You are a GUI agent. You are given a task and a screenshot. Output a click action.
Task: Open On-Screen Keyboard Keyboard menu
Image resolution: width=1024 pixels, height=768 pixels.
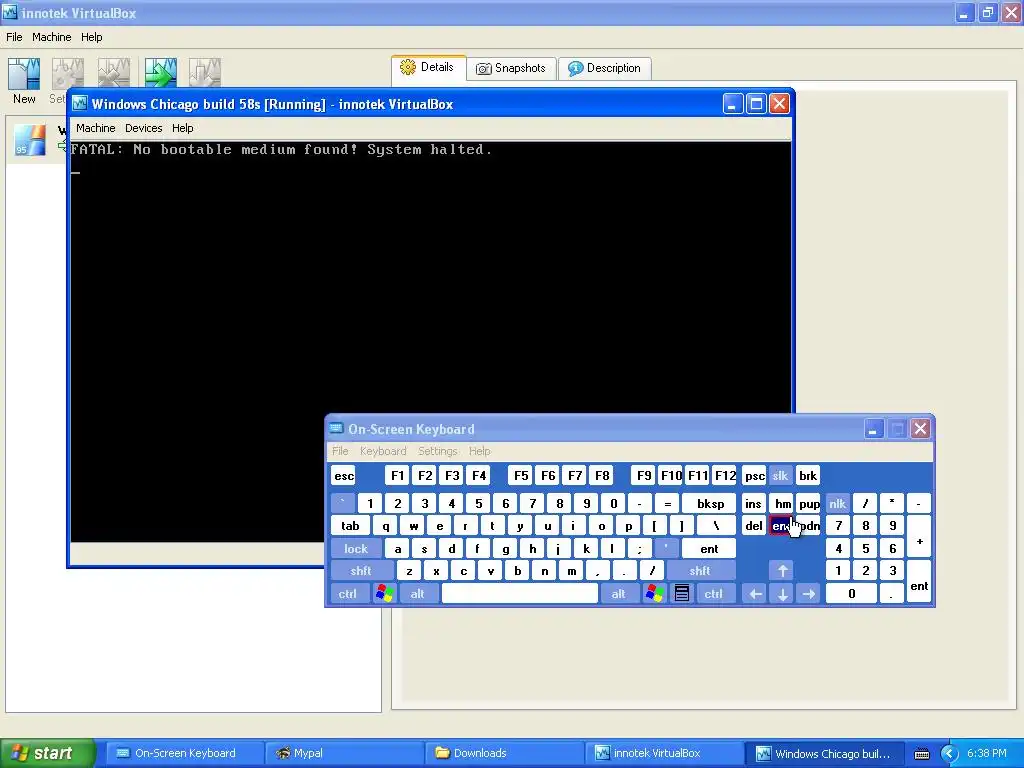[383, 451]
